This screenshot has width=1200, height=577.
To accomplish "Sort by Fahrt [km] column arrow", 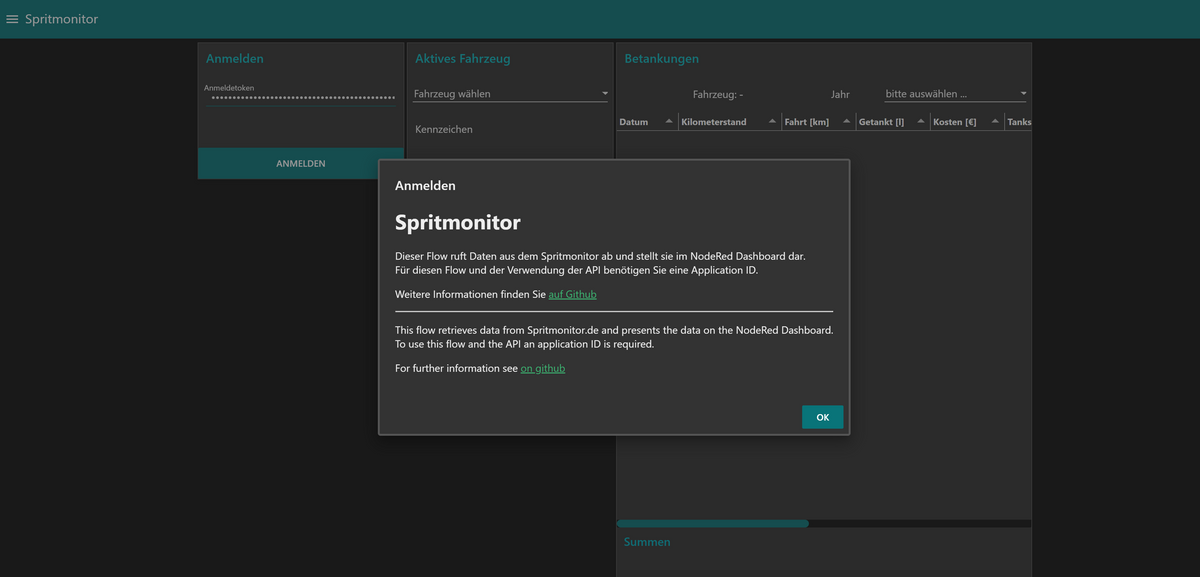I will tap(846, 122).
